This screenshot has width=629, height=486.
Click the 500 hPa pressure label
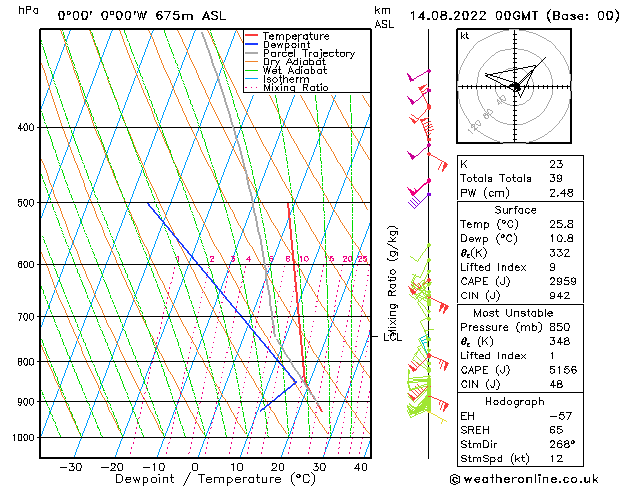click(x=26, y=202)
